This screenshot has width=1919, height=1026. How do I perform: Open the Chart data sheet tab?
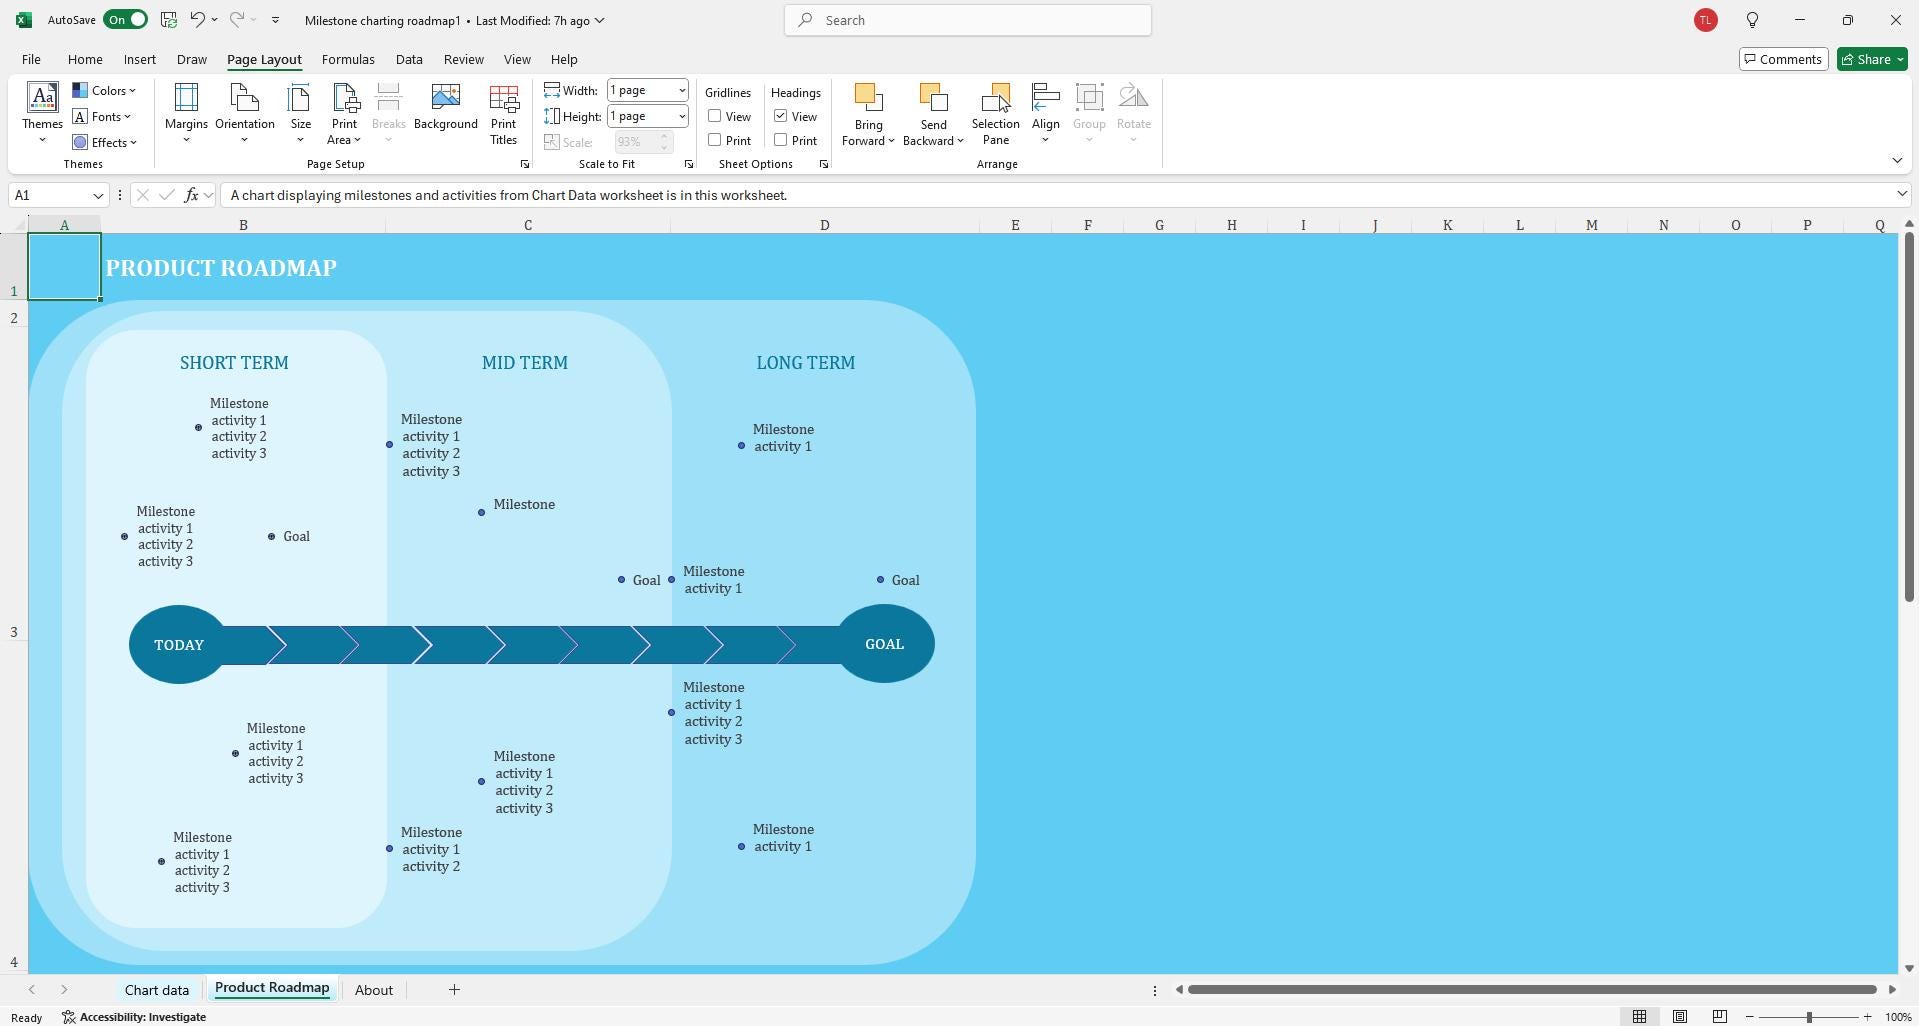click(156, 989)
